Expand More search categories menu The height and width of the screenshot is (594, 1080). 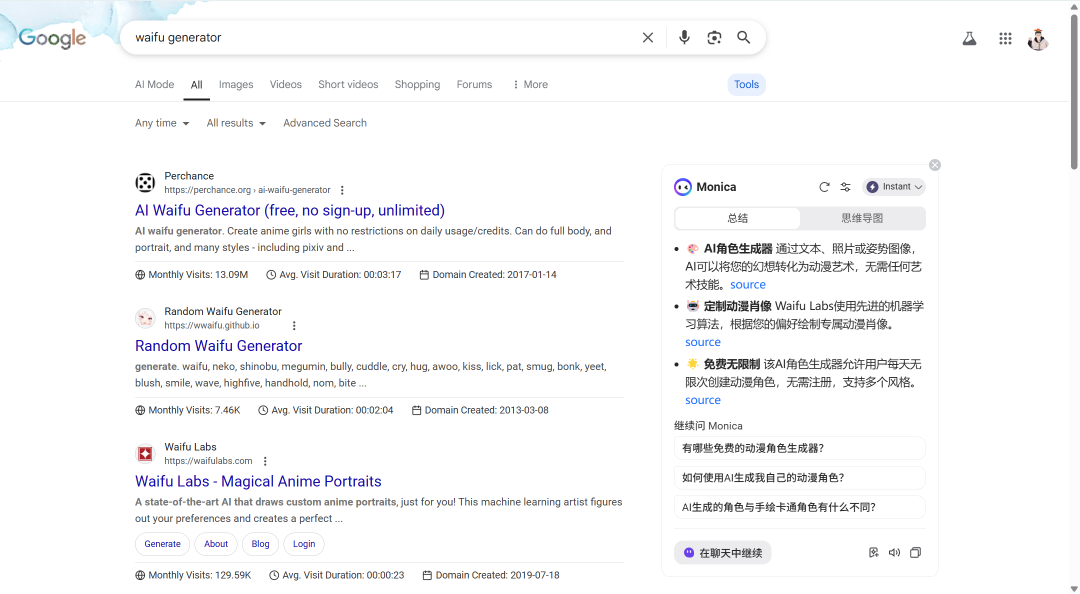point(530,85)
